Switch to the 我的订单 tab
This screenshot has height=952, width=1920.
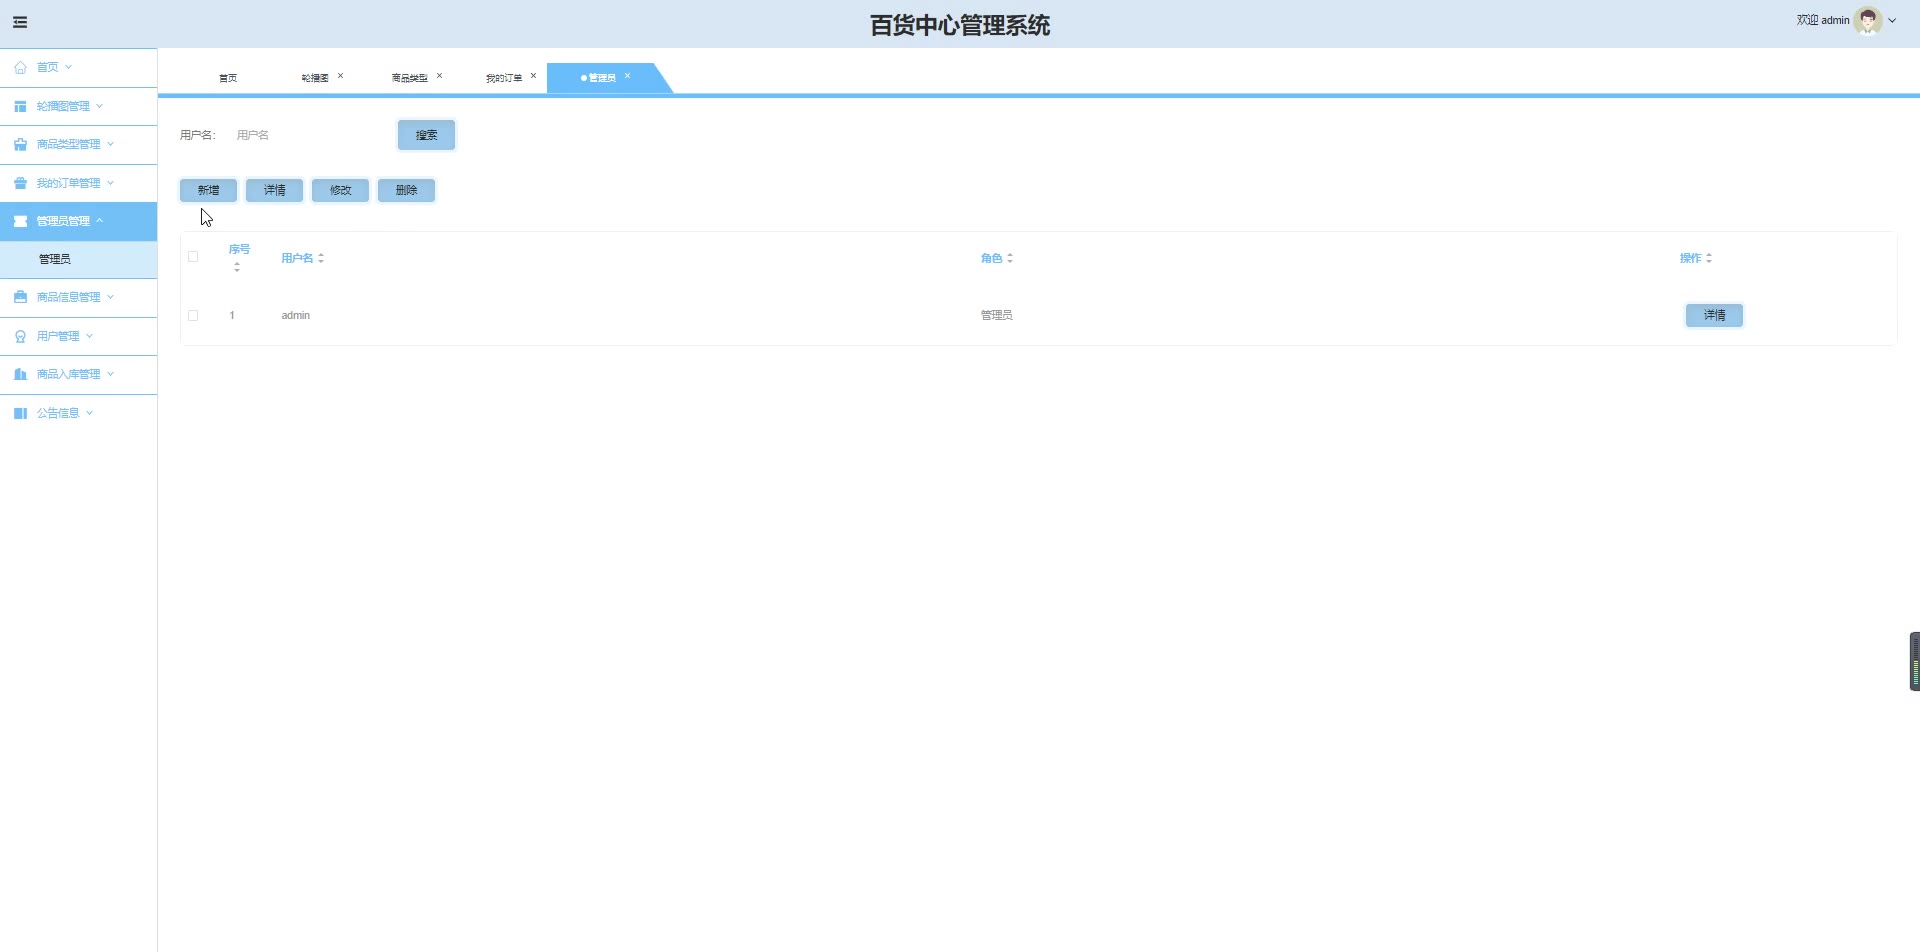504,78
